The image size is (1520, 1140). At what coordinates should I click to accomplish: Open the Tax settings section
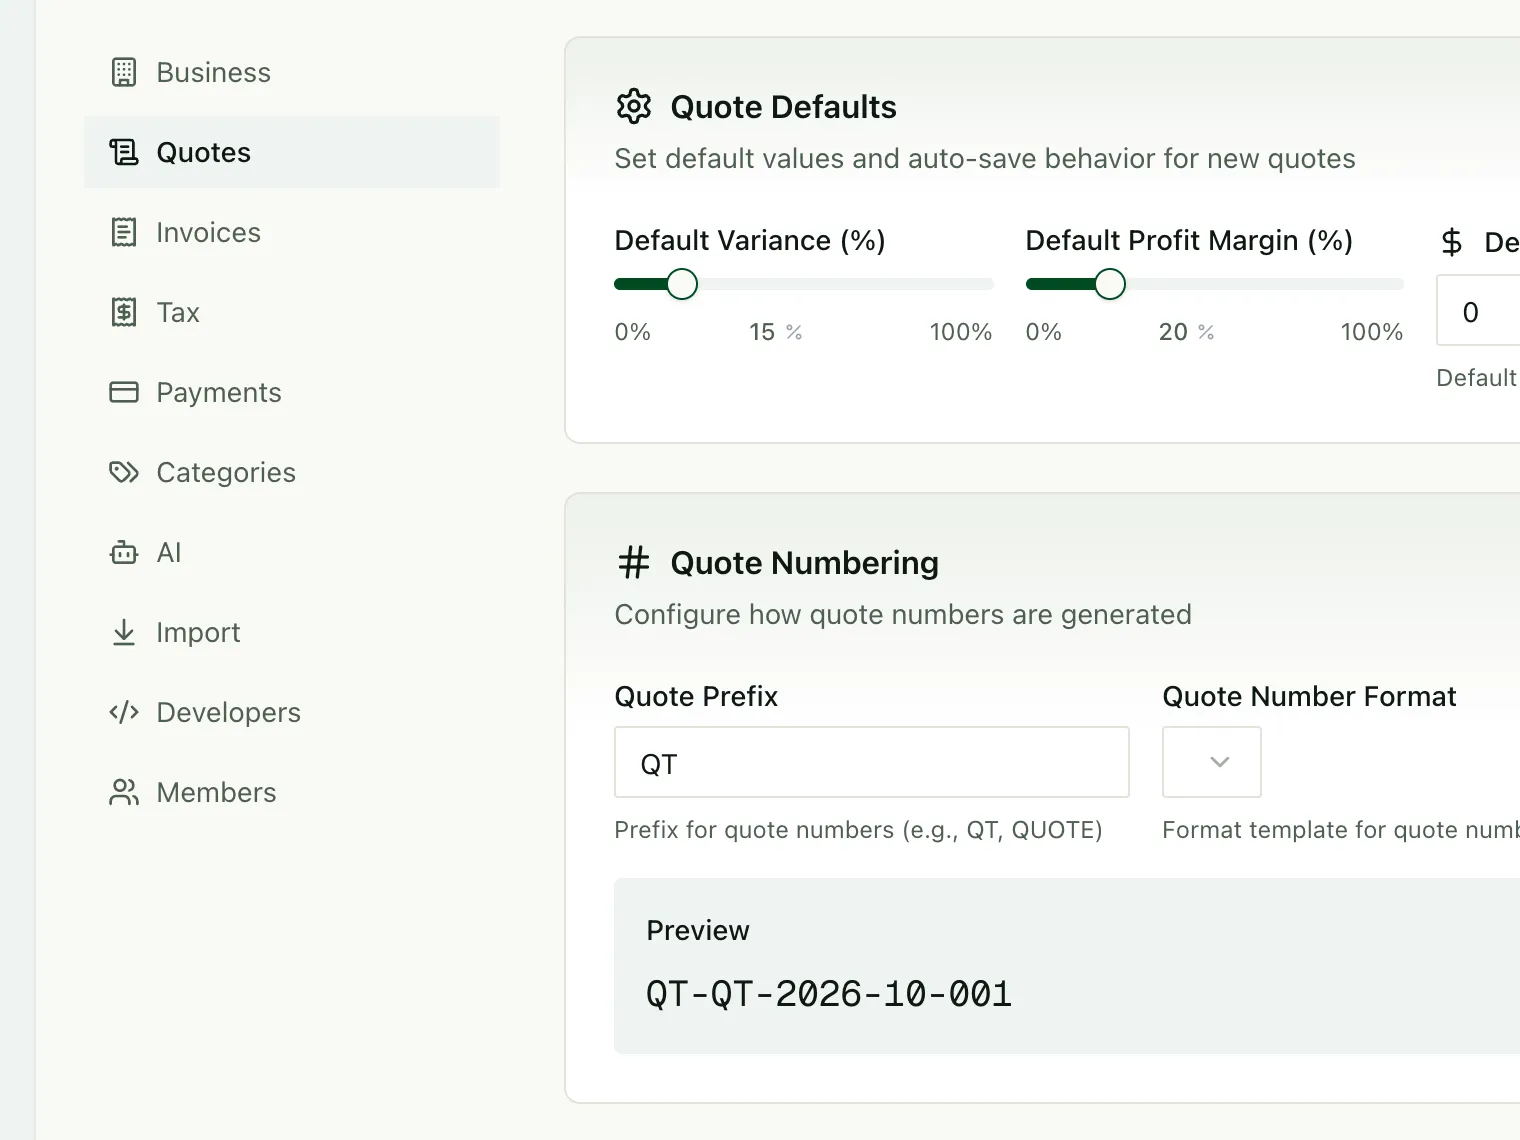point(292,312)
